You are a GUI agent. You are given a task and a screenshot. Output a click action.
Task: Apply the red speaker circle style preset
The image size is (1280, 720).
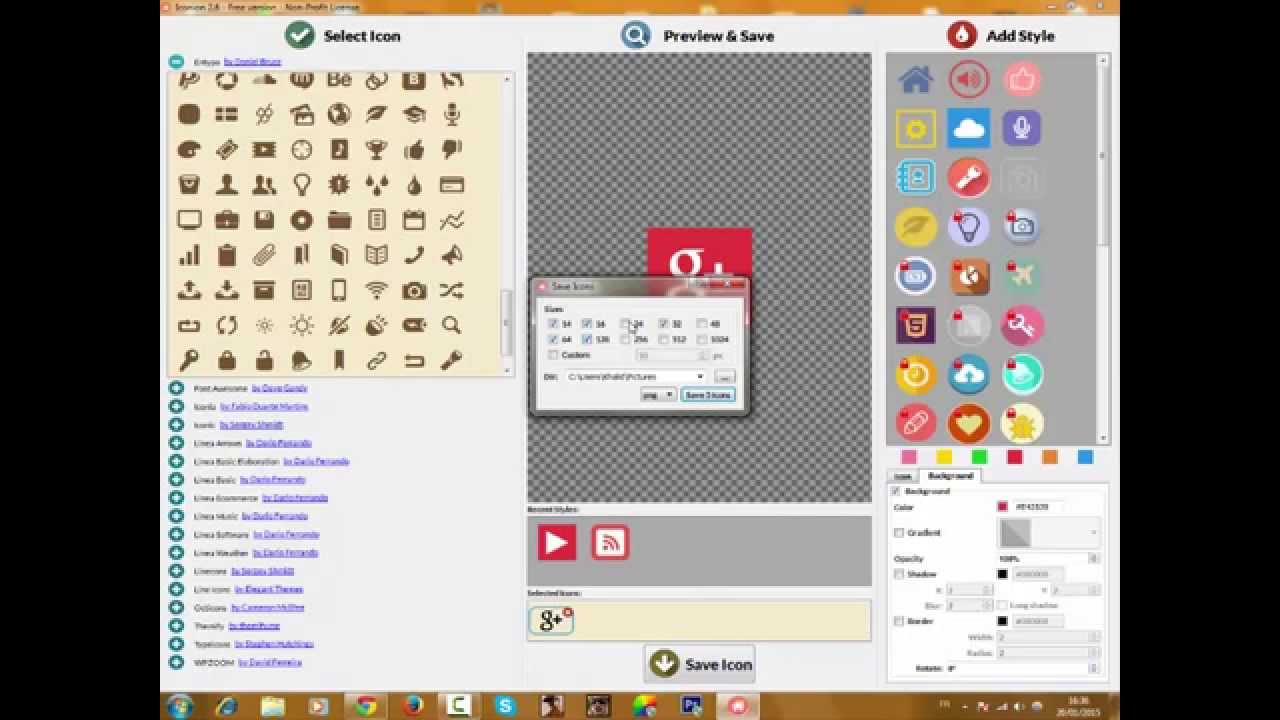click(968, 79)
